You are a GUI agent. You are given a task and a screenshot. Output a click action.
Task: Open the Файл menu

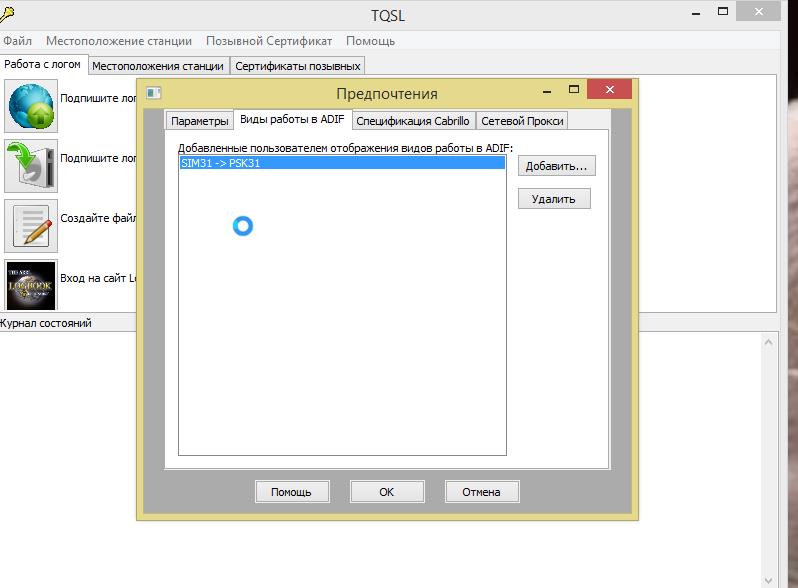click(17, 41)
